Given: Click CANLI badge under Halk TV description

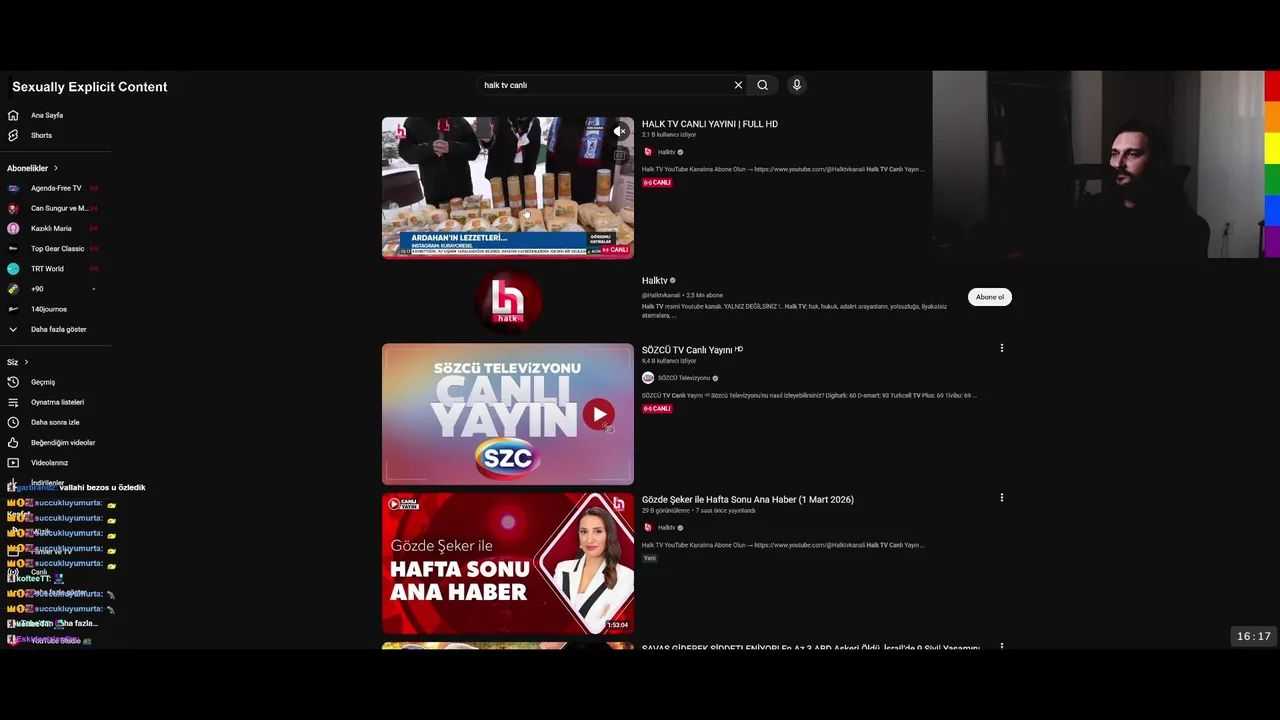Looking at the screenshot, I should coord(657,183).
